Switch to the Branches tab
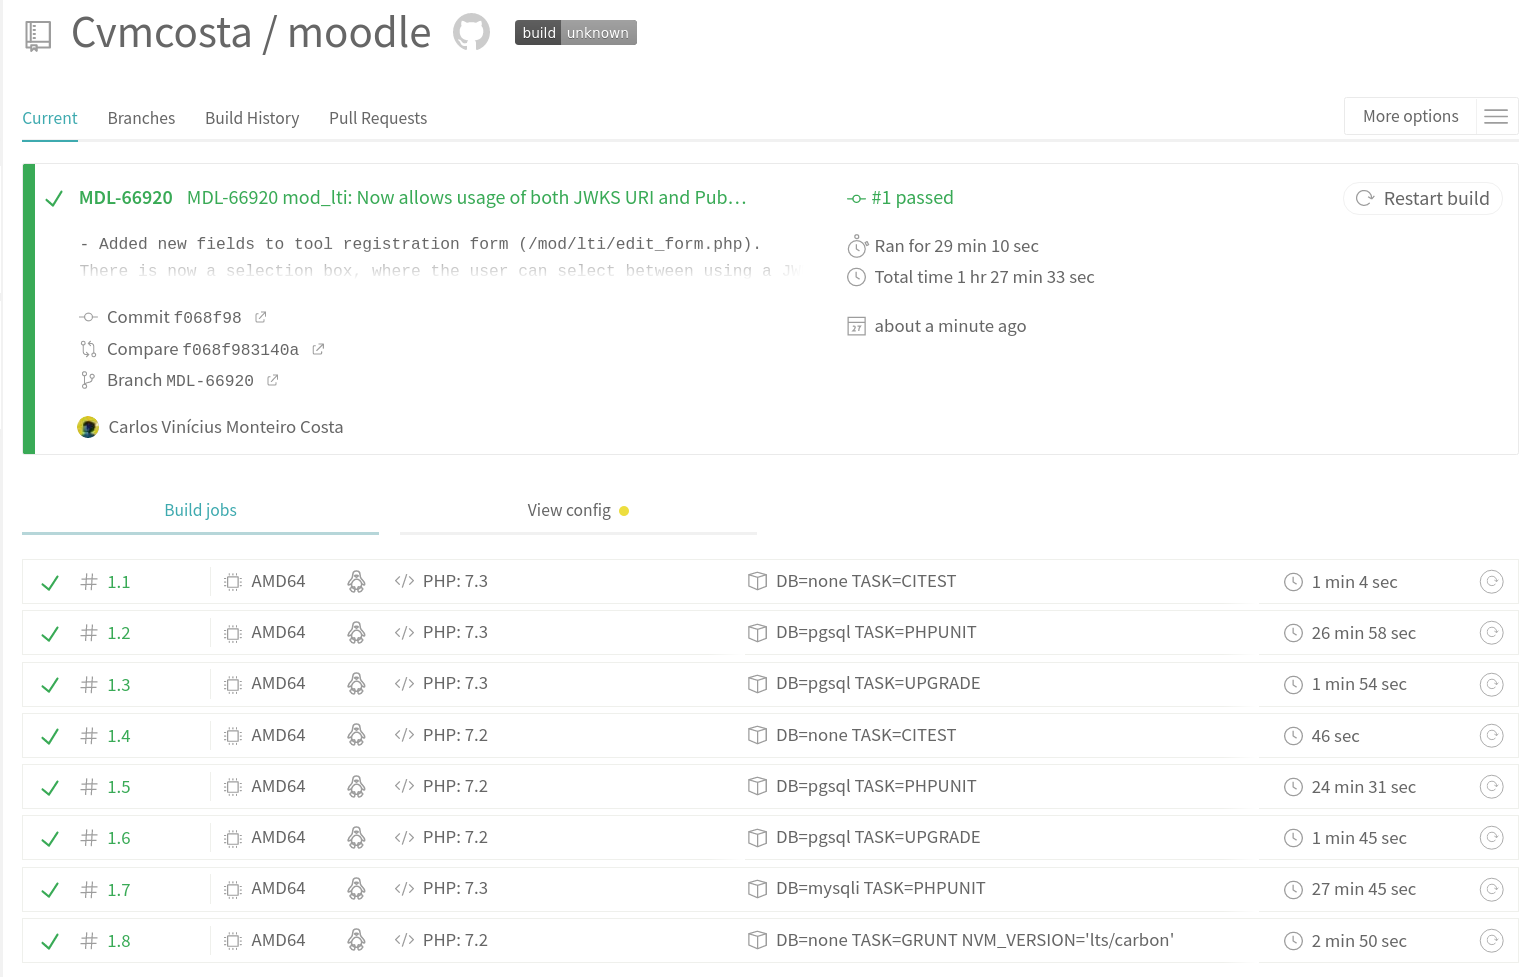Image resolution: width=1535 pixels, height=978 pixels. 141,118
